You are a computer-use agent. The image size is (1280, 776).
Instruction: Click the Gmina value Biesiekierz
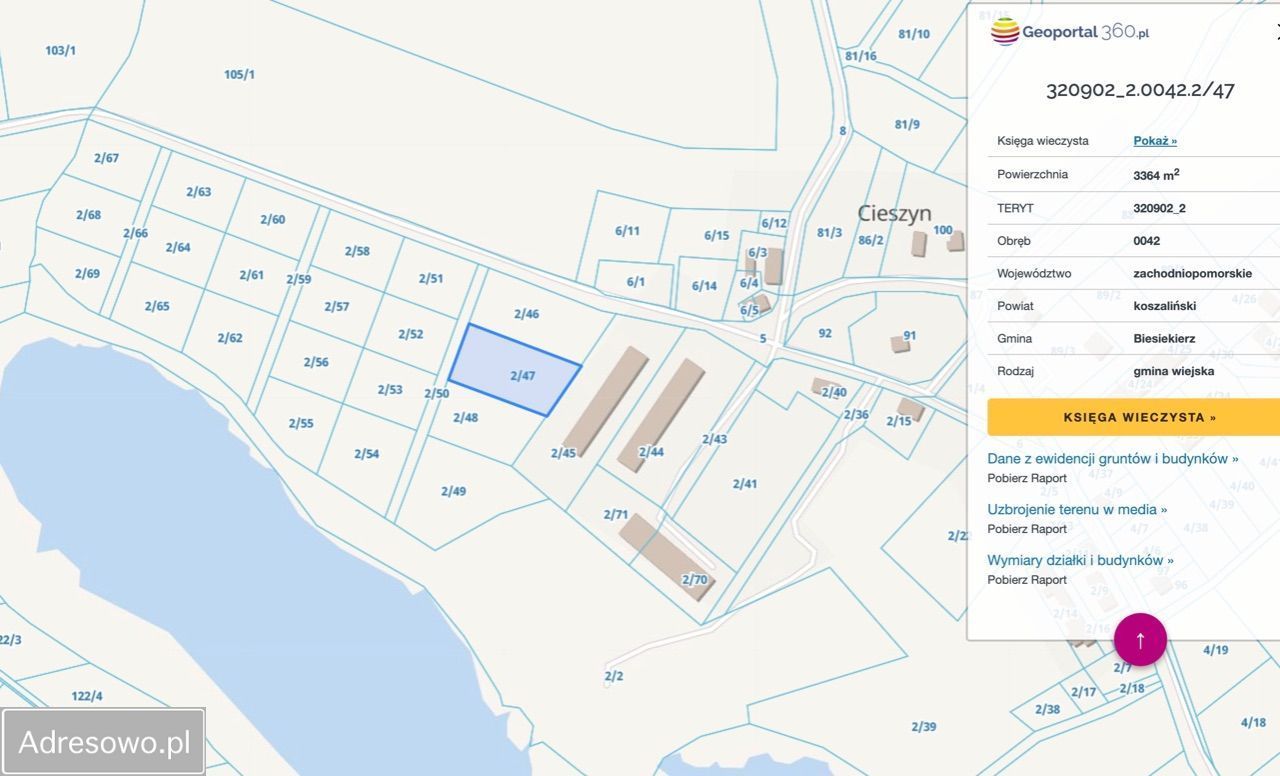(x=1164, y=338)
